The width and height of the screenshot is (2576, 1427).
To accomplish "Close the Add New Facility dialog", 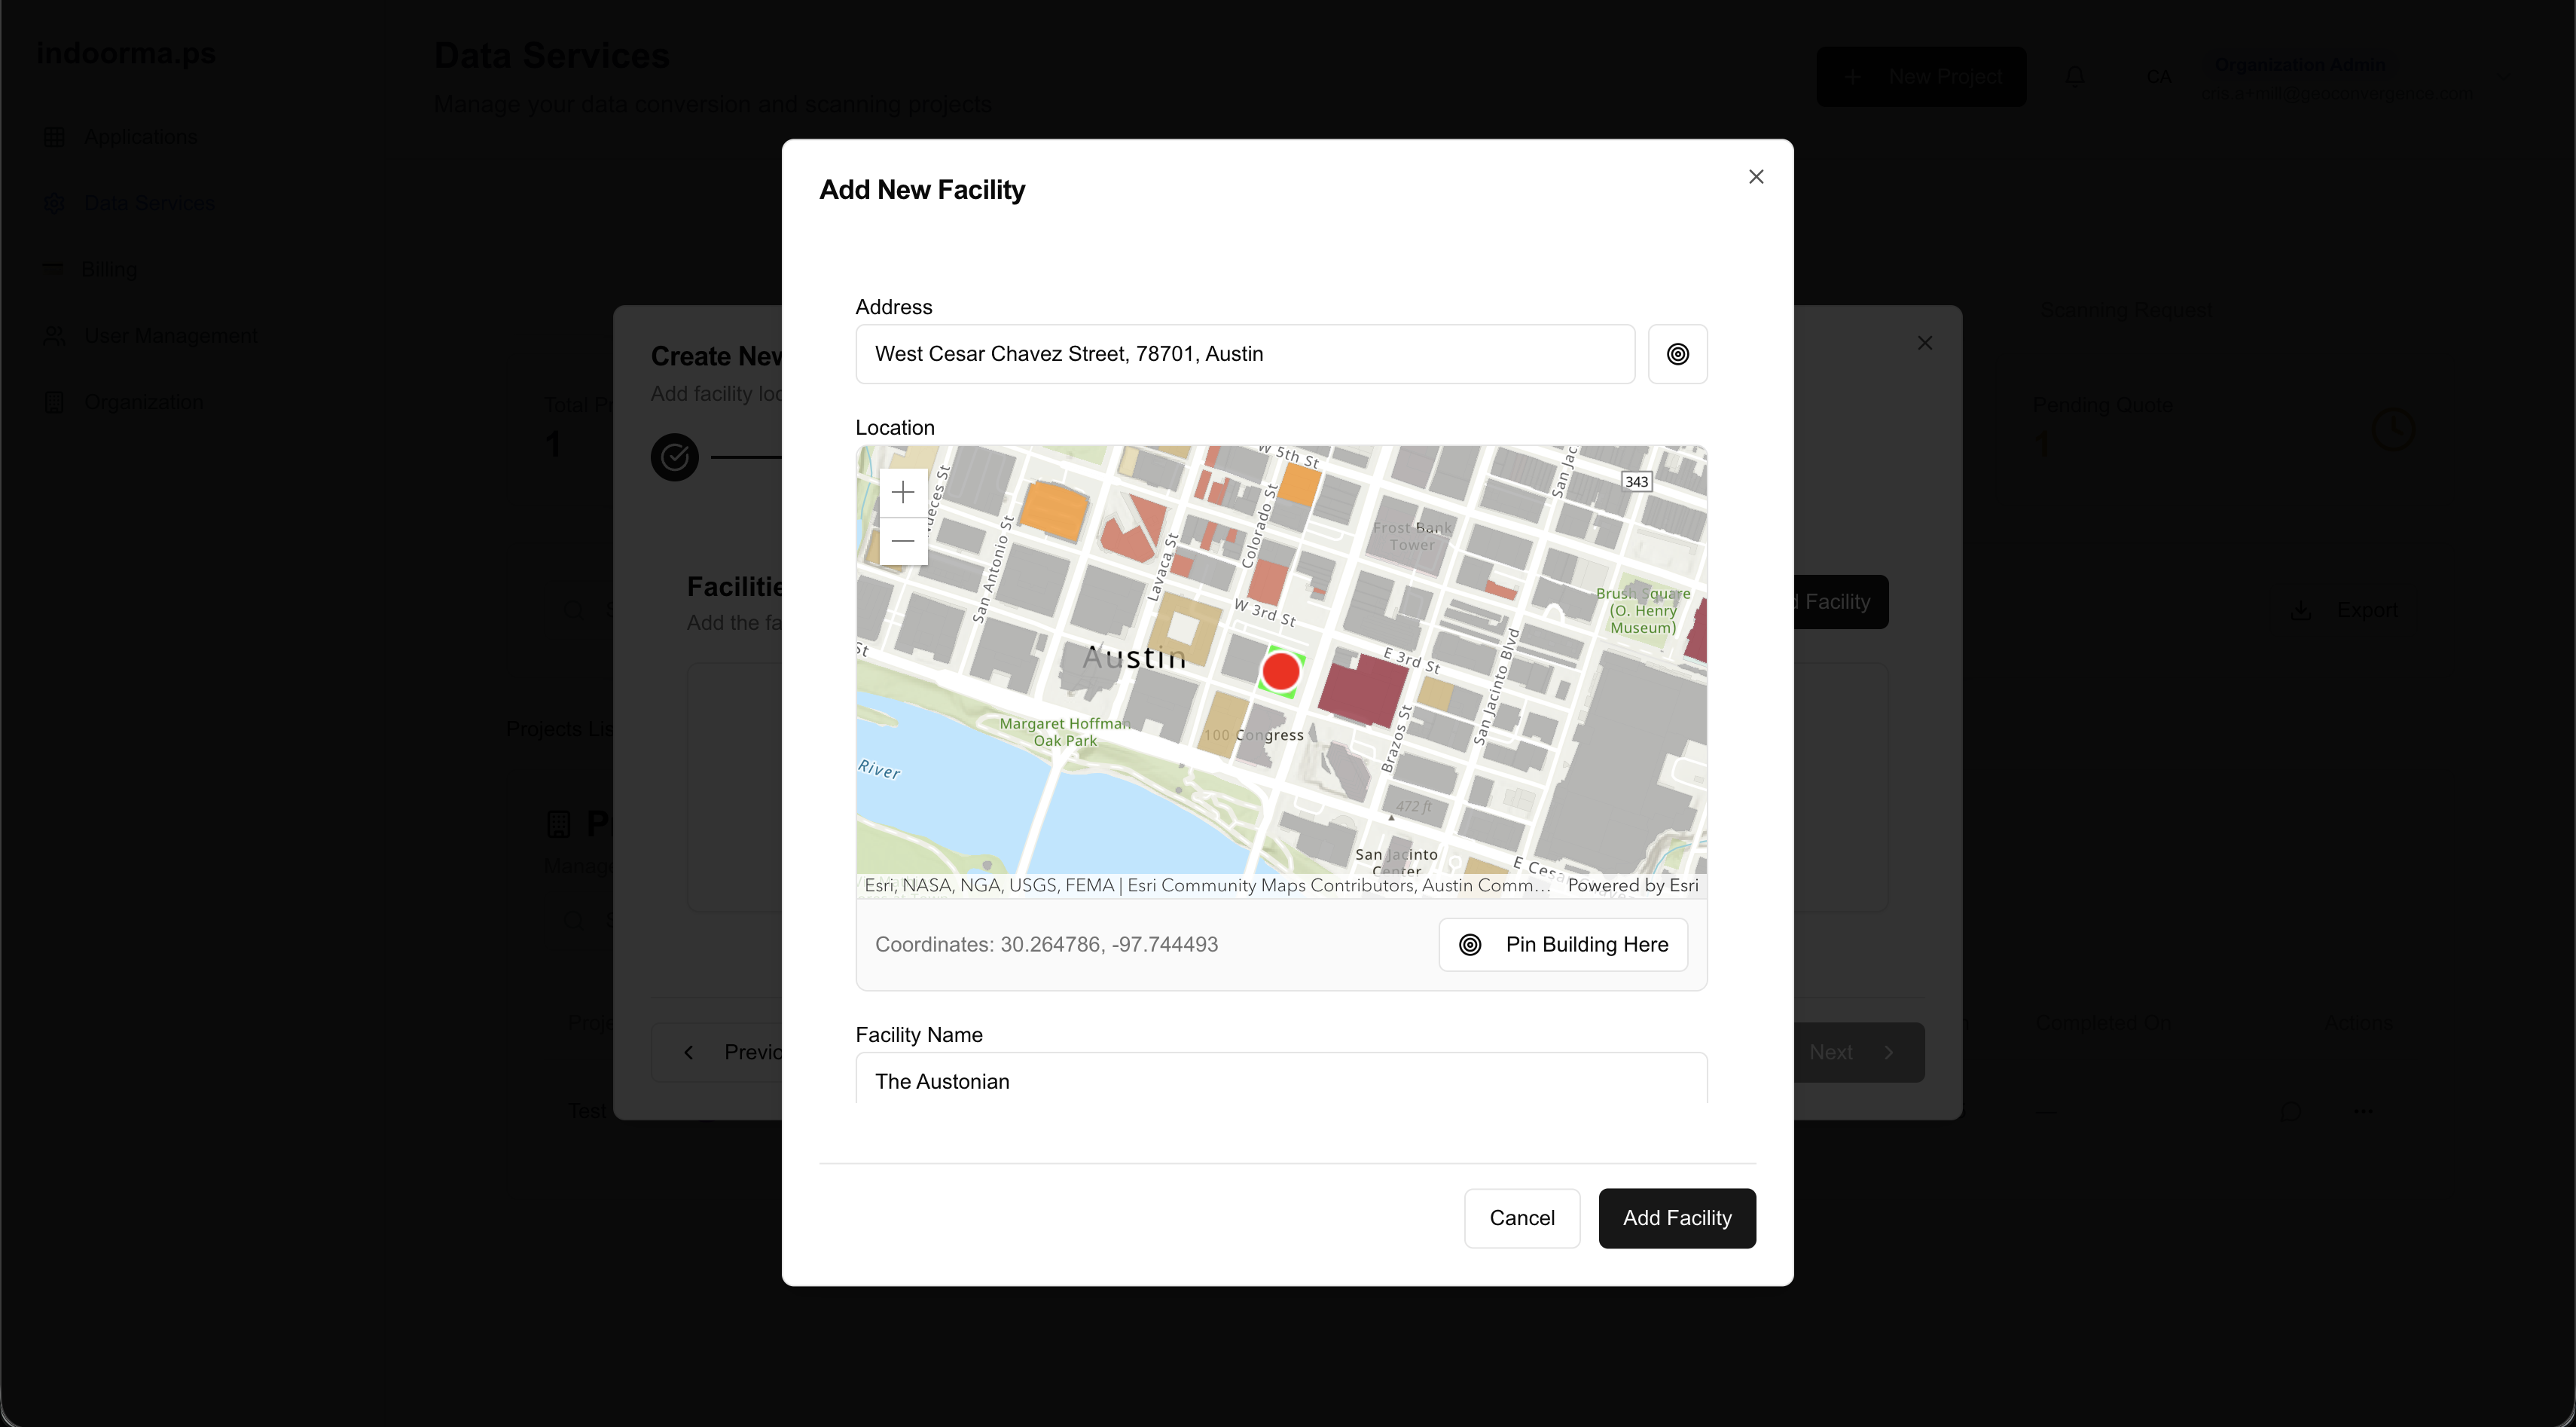I will tap(1756, 177).
